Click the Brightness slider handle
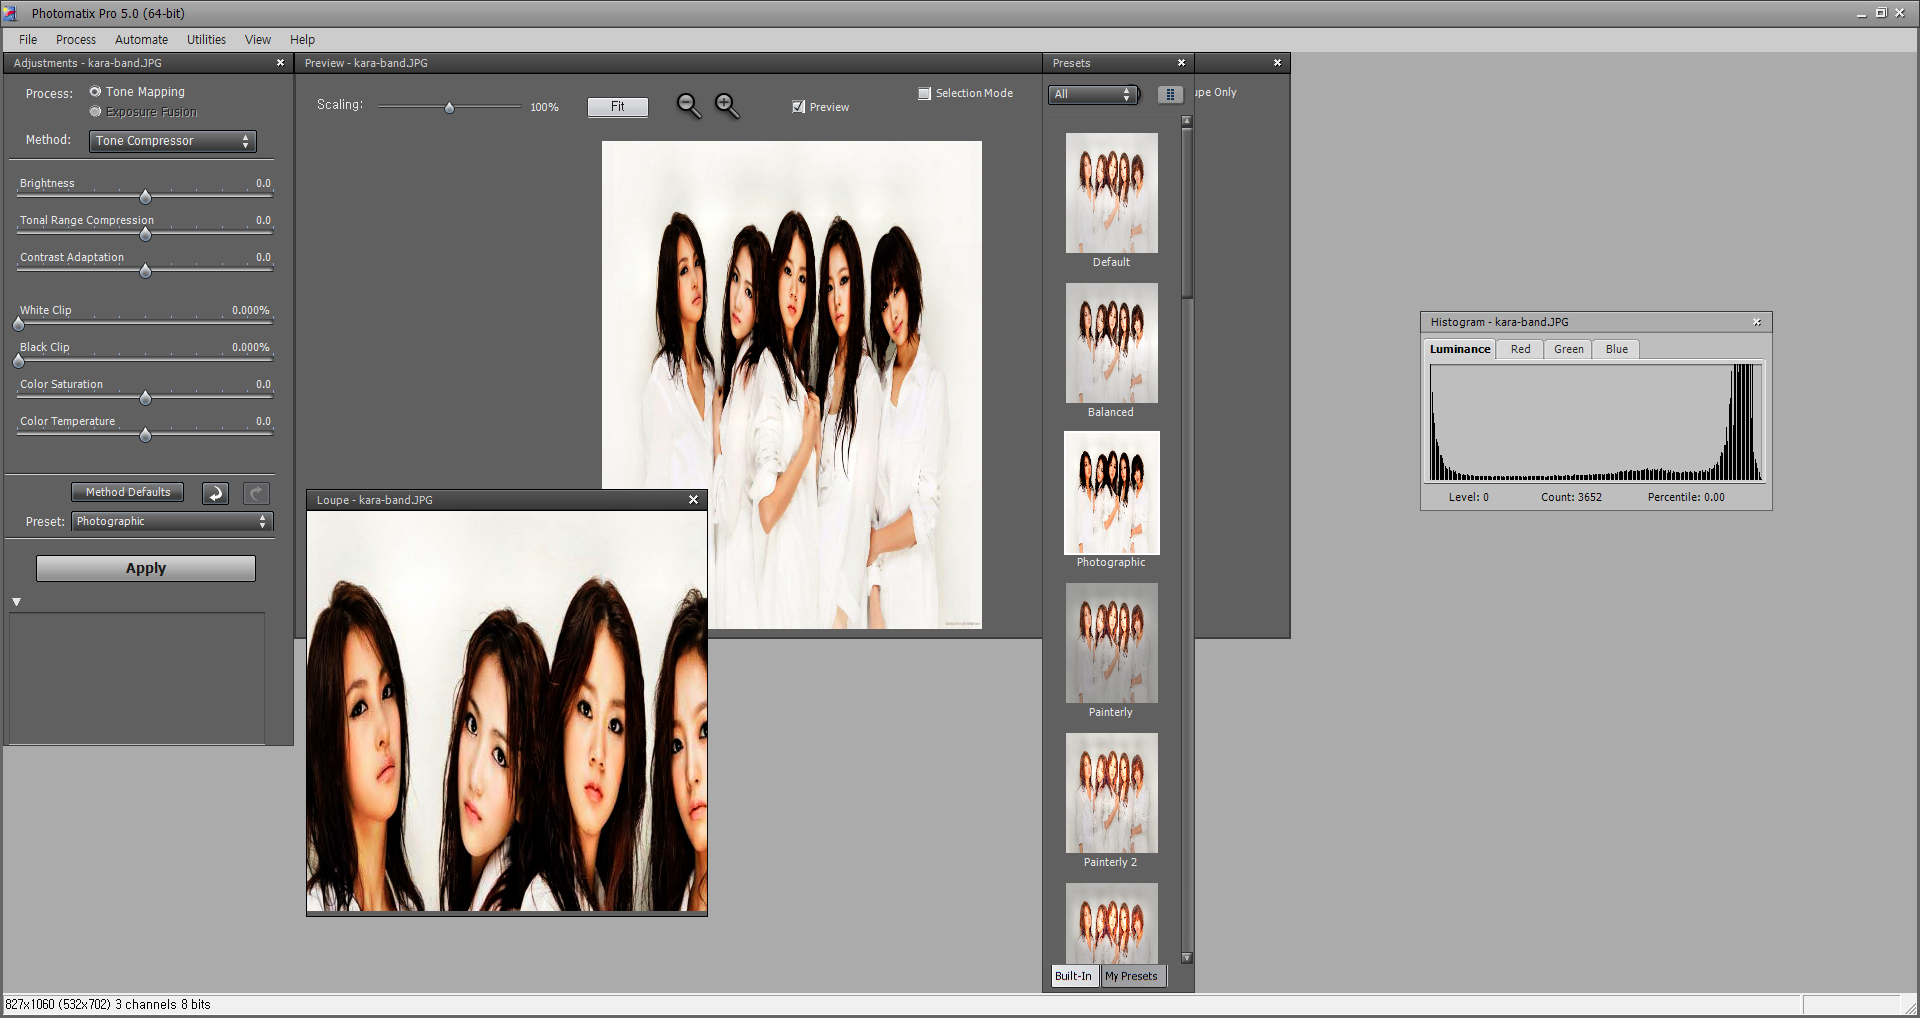 pyautogui.click(x=145, y=197)
